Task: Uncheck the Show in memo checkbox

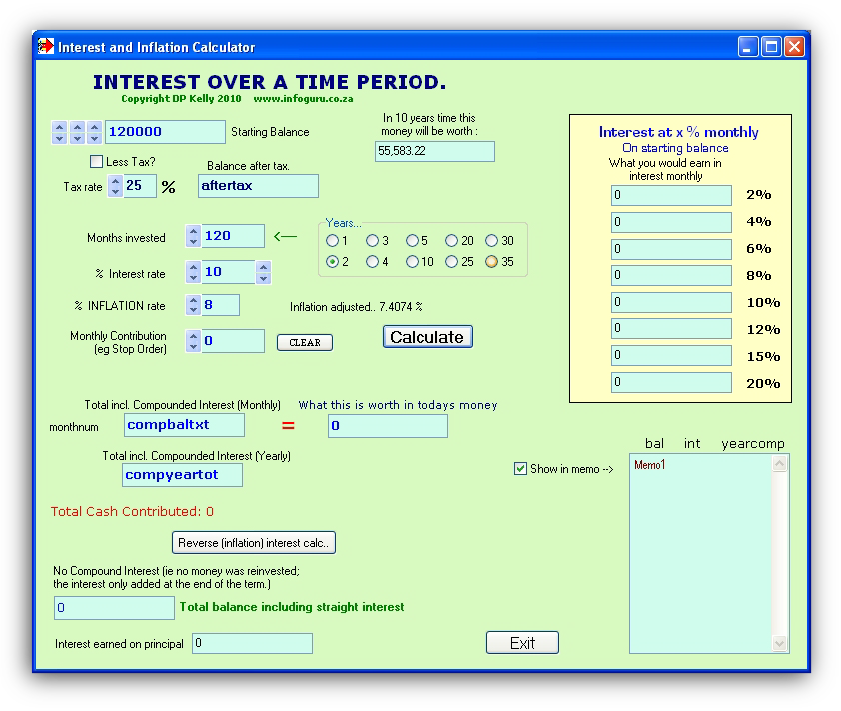Action: 520,469
